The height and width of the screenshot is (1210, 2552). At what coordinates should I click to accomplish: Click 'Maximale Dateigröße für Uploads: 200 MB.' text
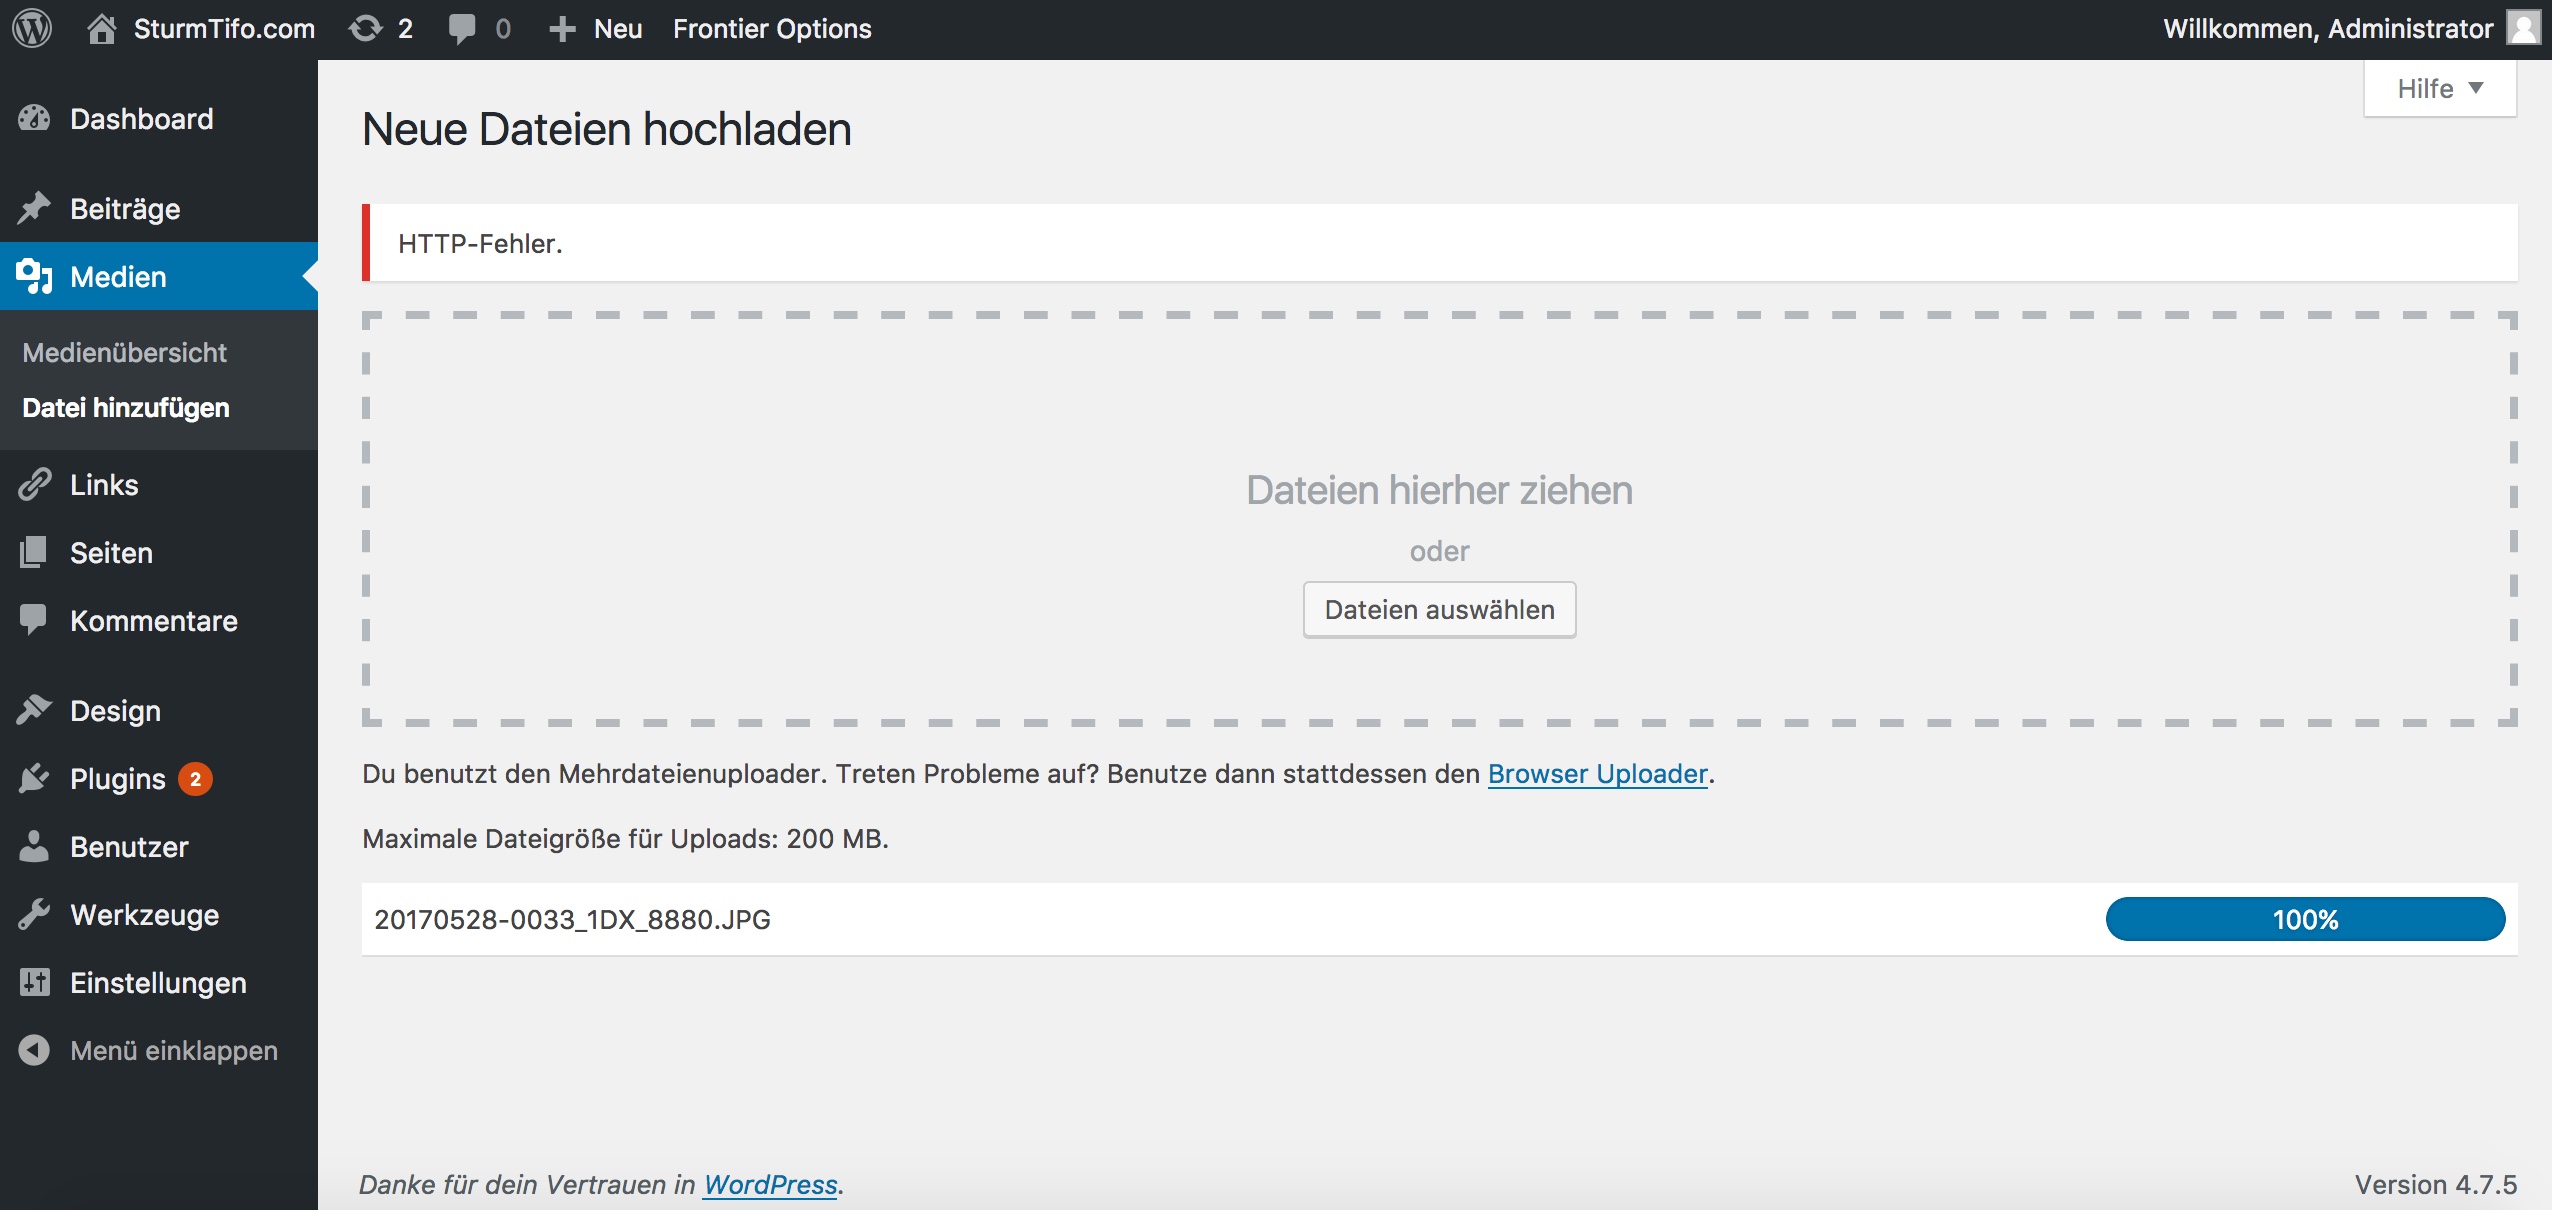pyautogui.click(x=625, y=838)
